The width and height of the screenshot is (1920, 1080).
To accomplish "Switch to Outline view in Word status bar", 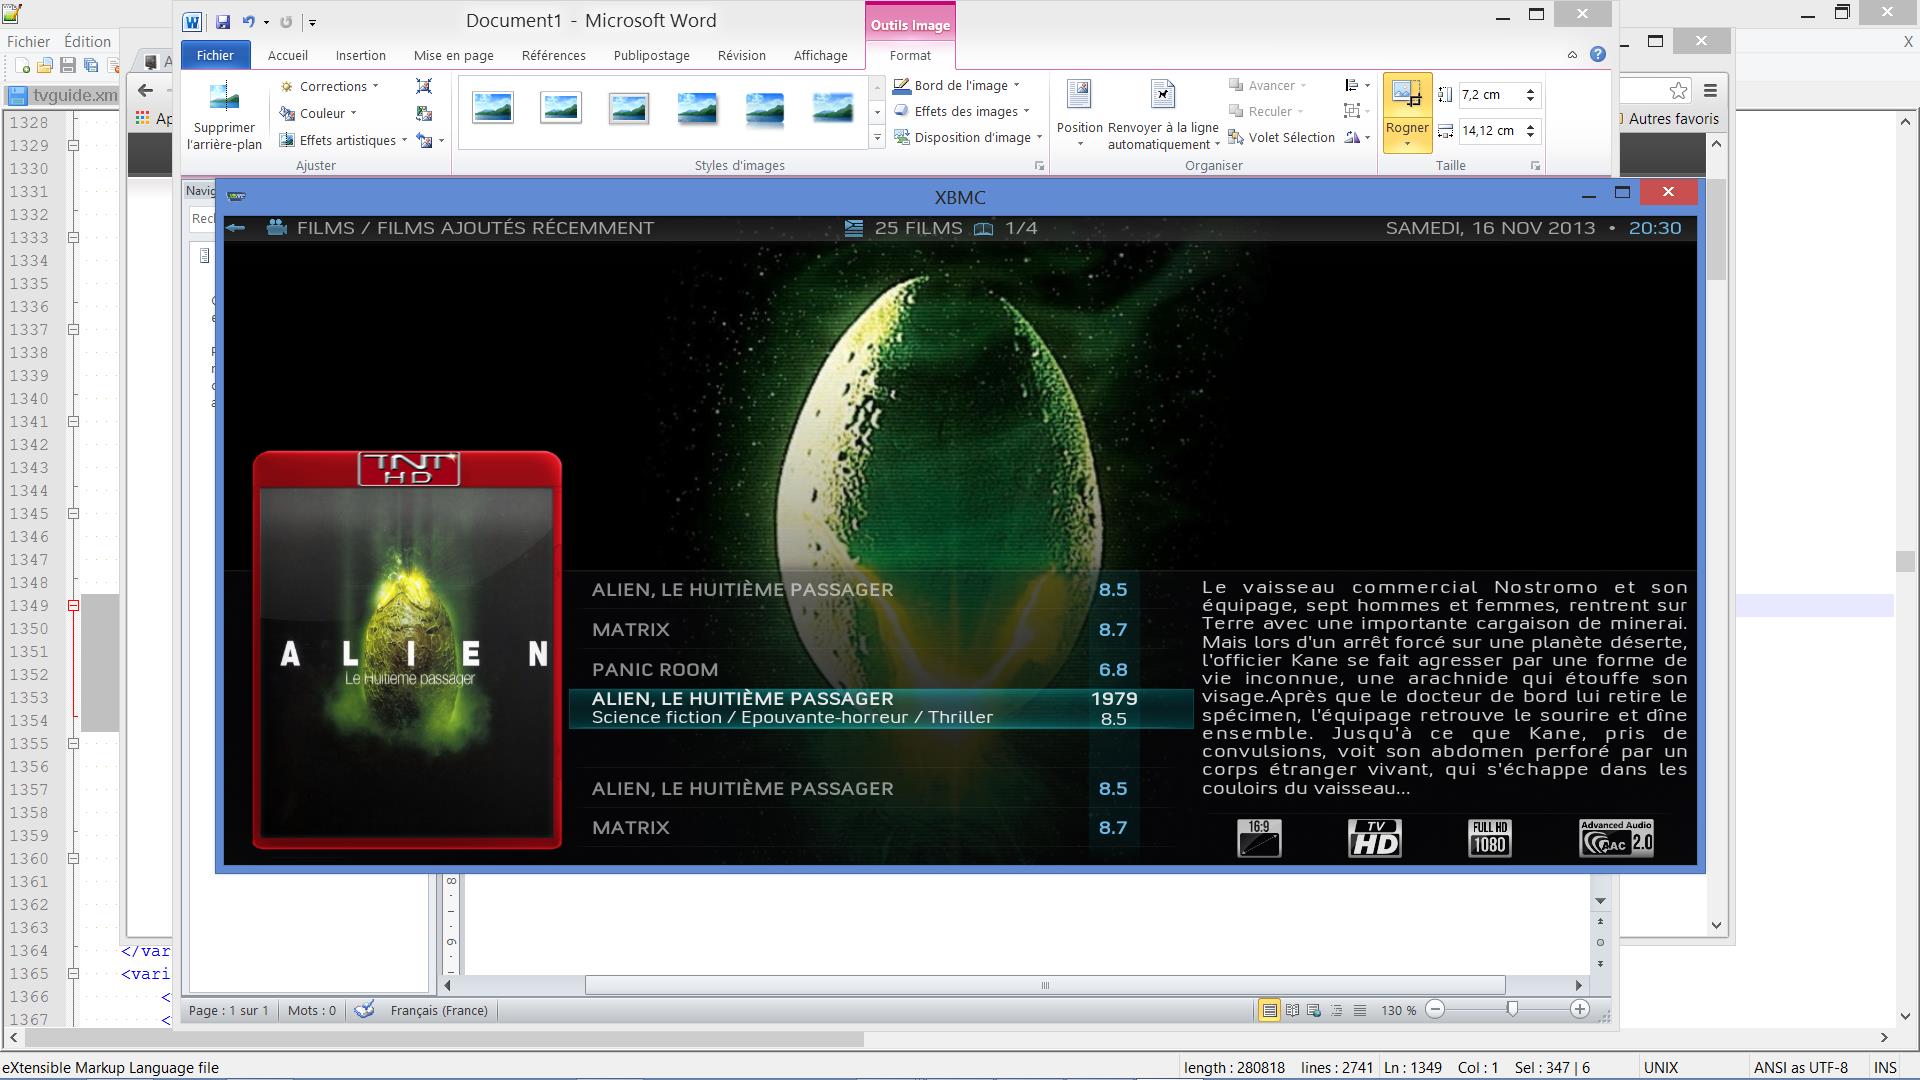I will [1337, 1010].
